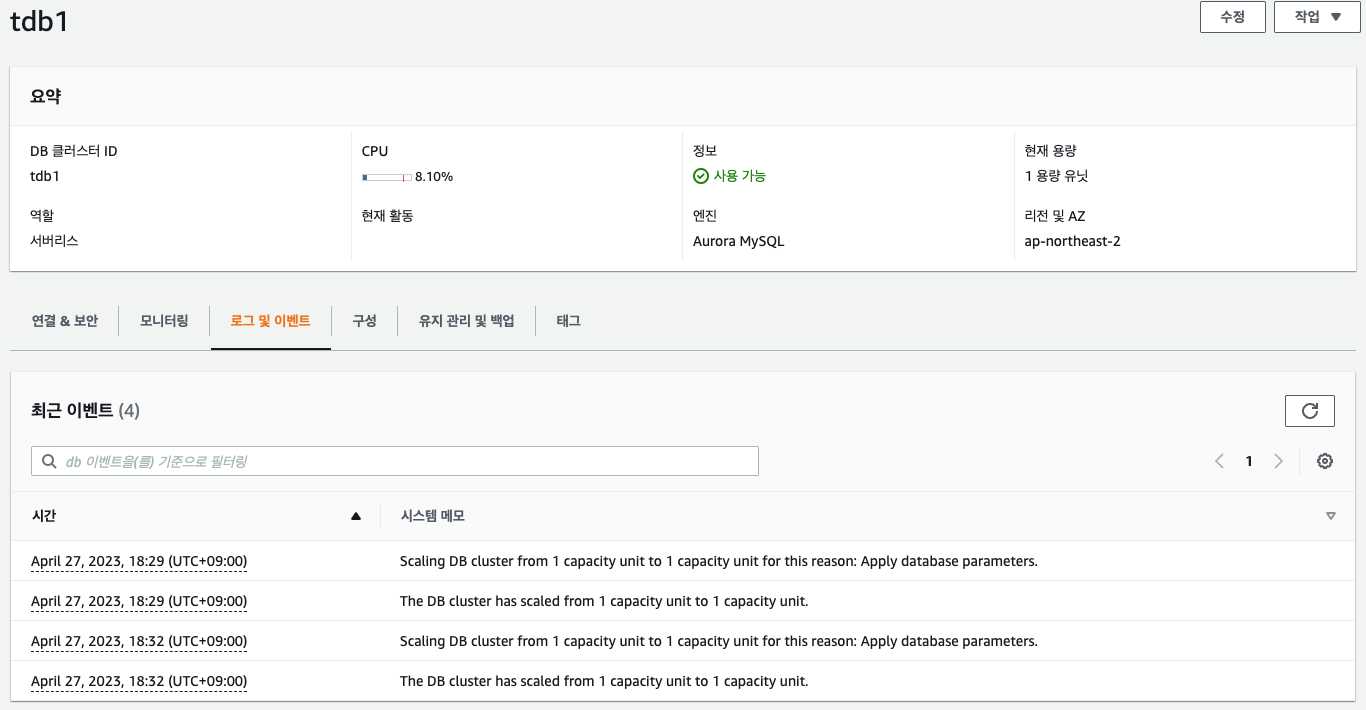This screenshot has width=1366, height=710.
Task: Sort by 시스템 메모 column arrow
Action: tap(1330, 516)
